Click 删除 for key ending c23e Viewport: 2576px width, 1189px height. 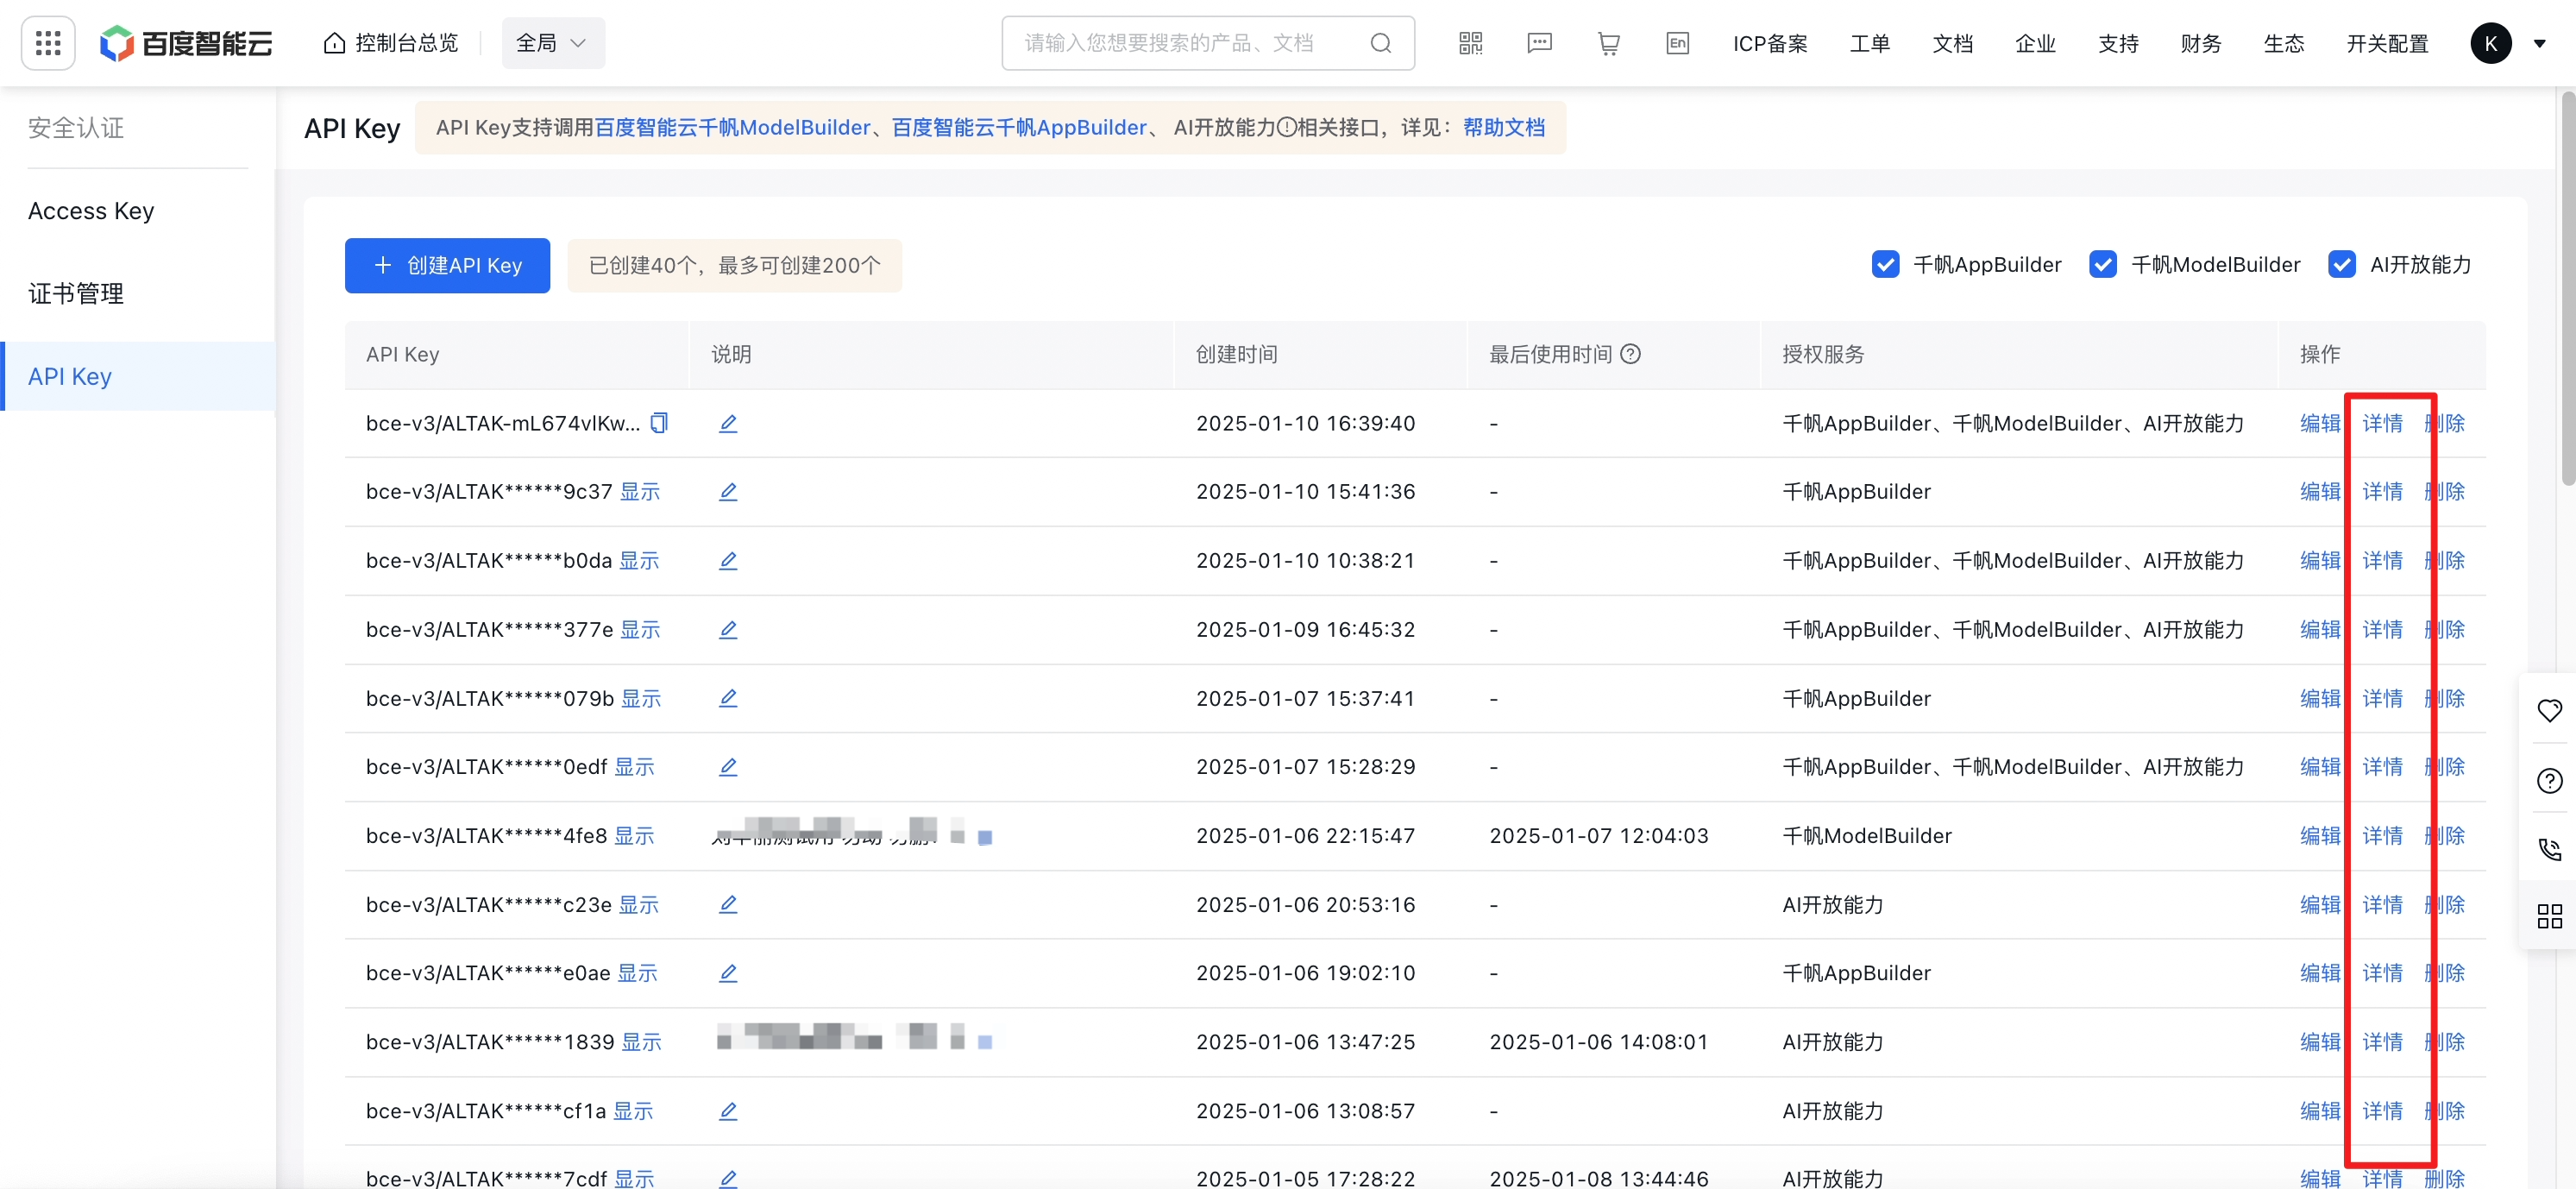2444,905
